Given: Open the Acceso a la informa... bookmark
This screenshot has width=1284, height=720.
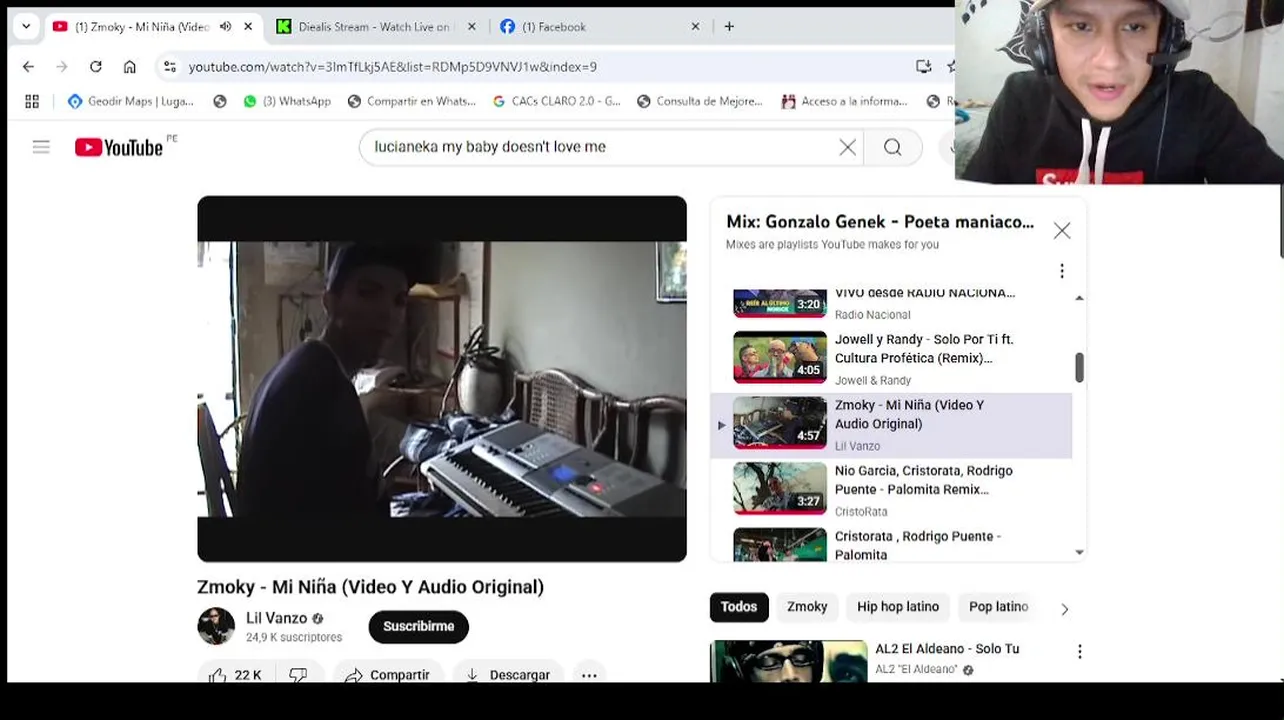Looking at the screenshot, I should [844, 101].
